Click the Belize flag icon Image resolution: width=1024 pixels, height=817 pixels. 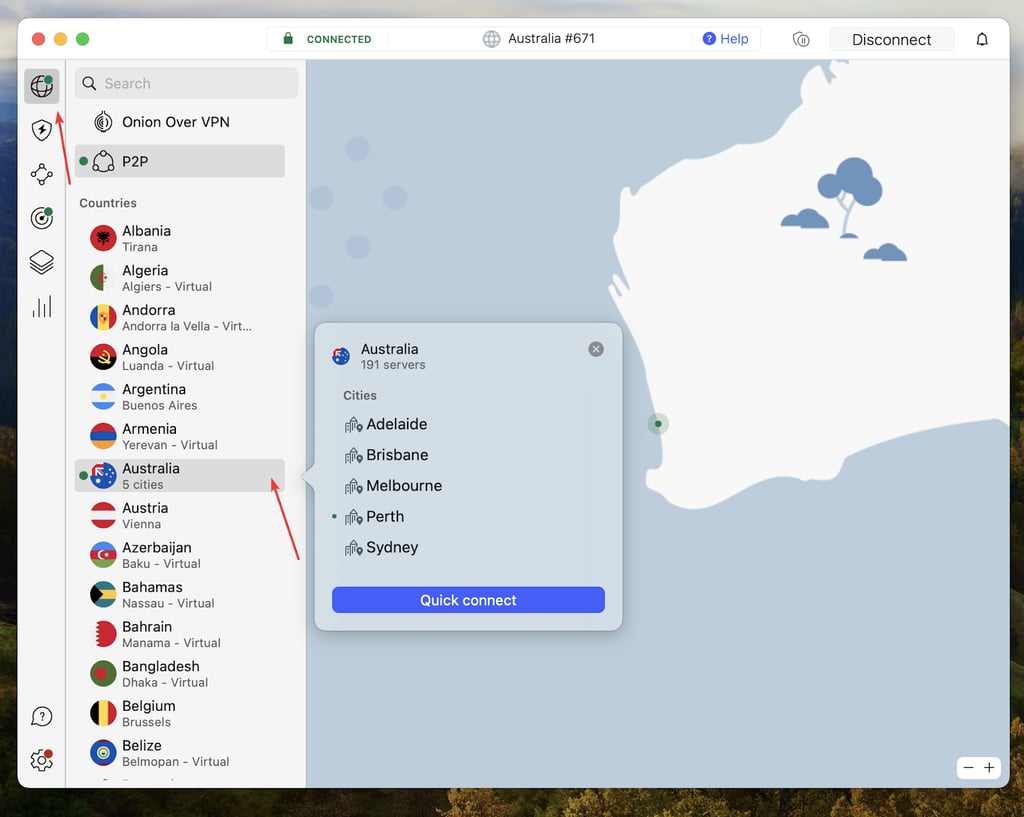pos(103,753)
